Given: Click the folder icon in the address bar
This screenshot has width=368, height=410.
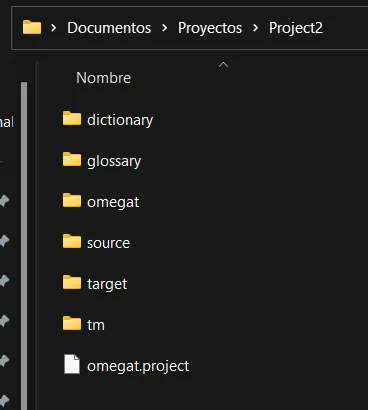Looking at the screenshot, I should 32,27.
